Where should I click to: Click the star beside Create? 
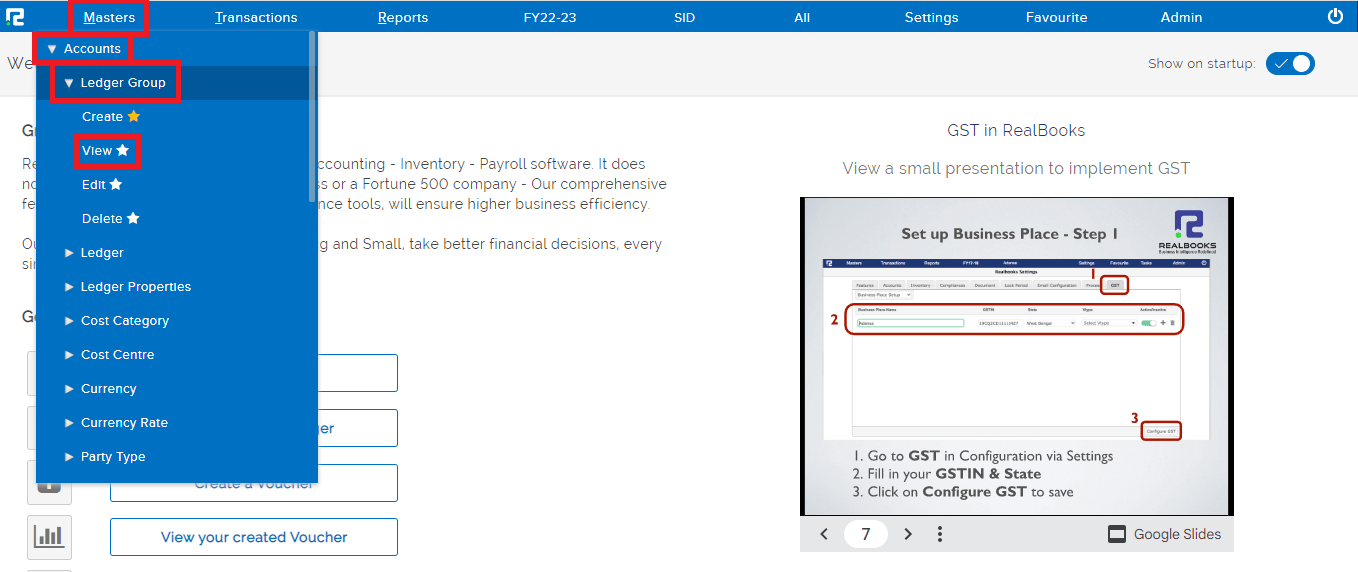134,117
